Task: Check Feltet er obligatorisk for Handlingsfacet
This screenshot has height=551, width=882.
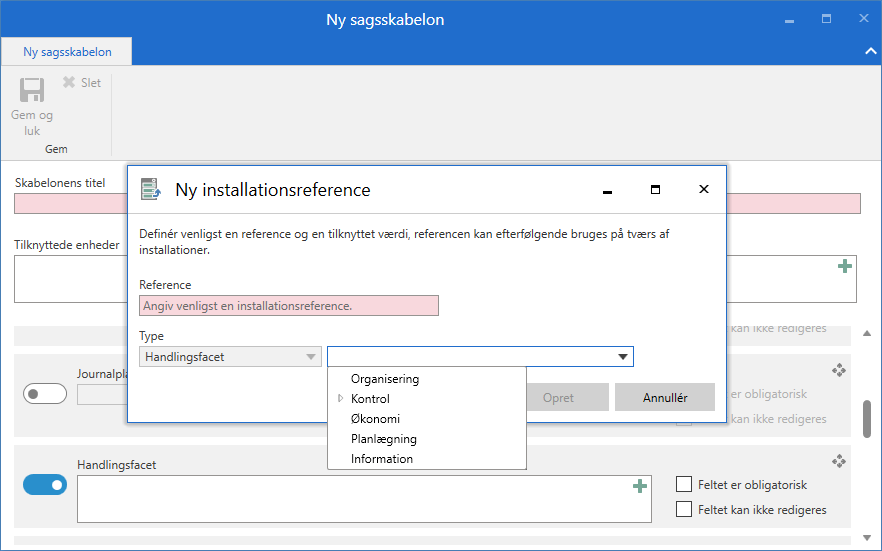Action: [x=684, y=485]
